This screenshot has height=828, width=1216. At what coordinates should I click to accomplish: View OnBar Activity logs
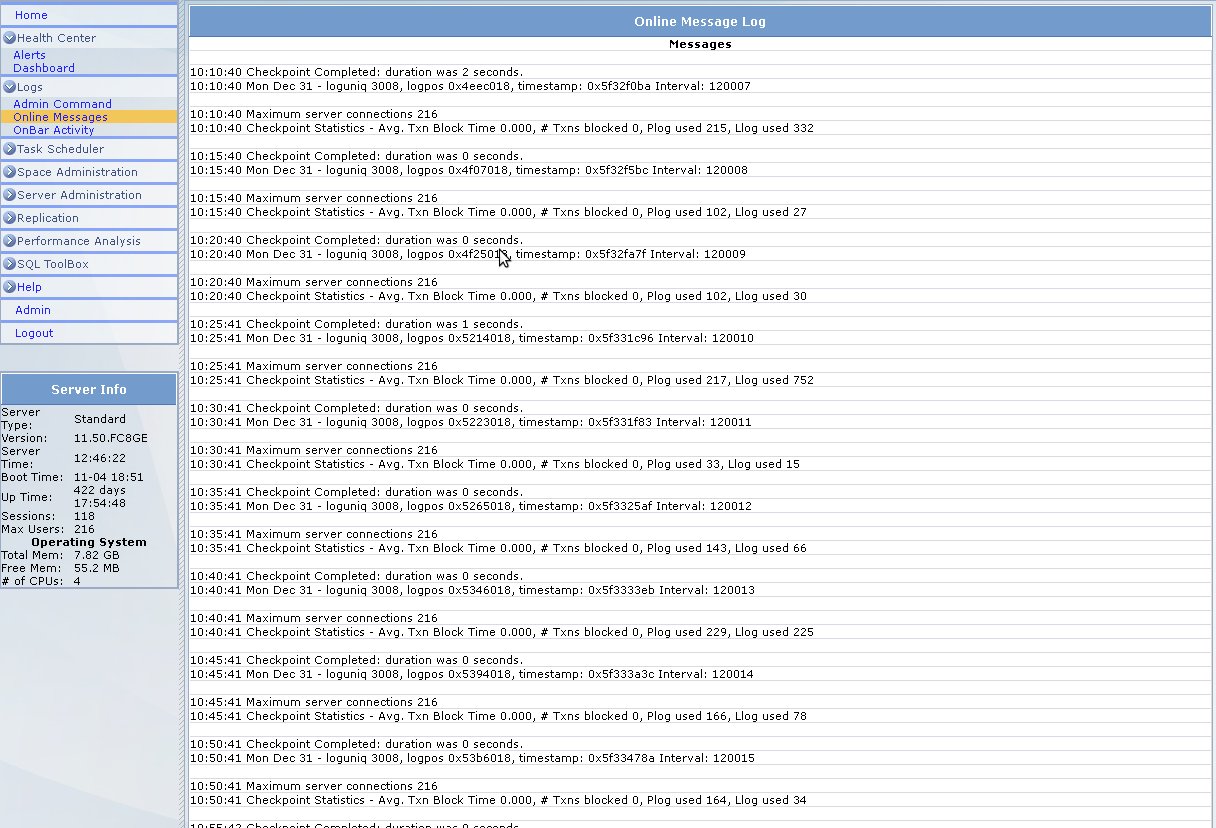(x=54, y=130)
